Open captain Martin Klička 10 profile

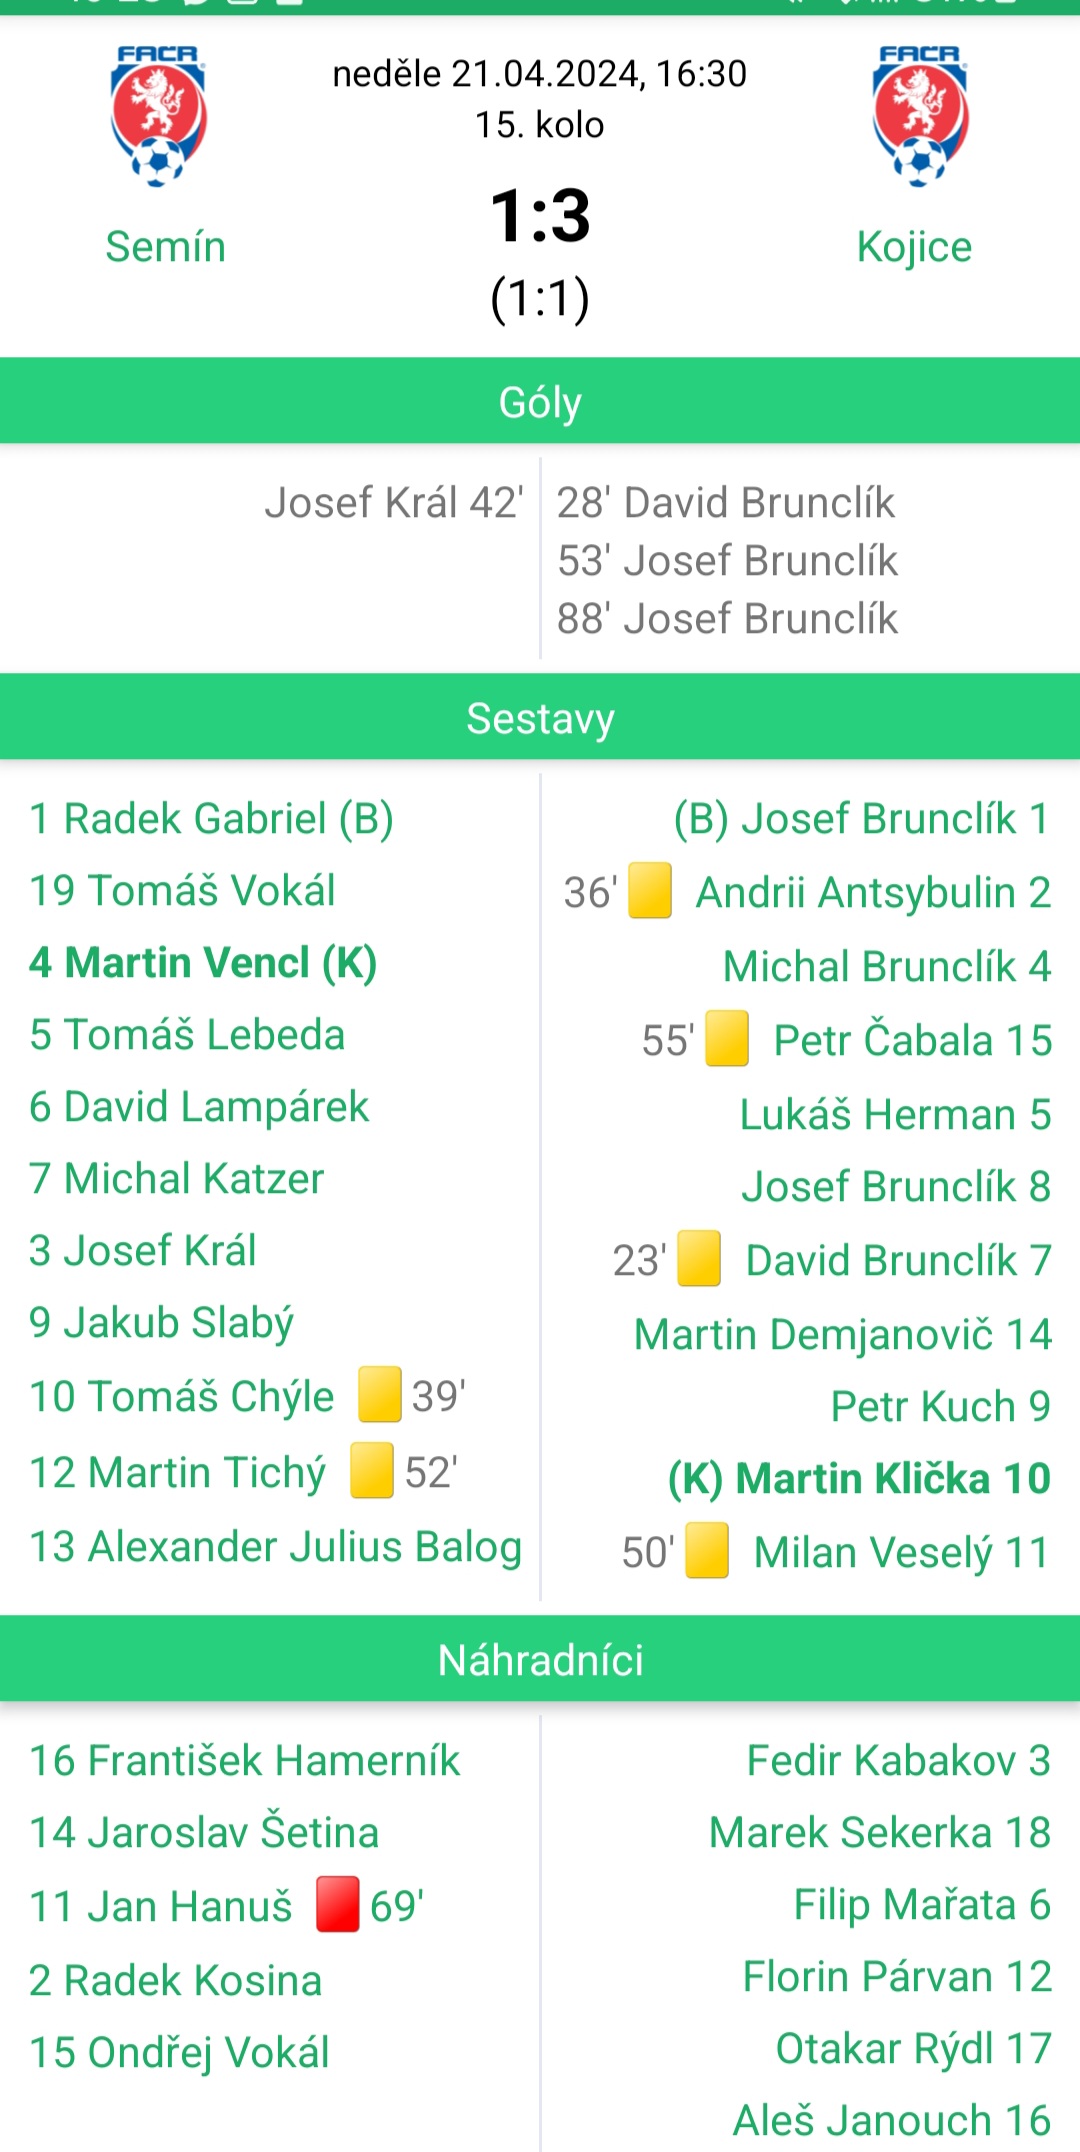(x=859, y=1479)
